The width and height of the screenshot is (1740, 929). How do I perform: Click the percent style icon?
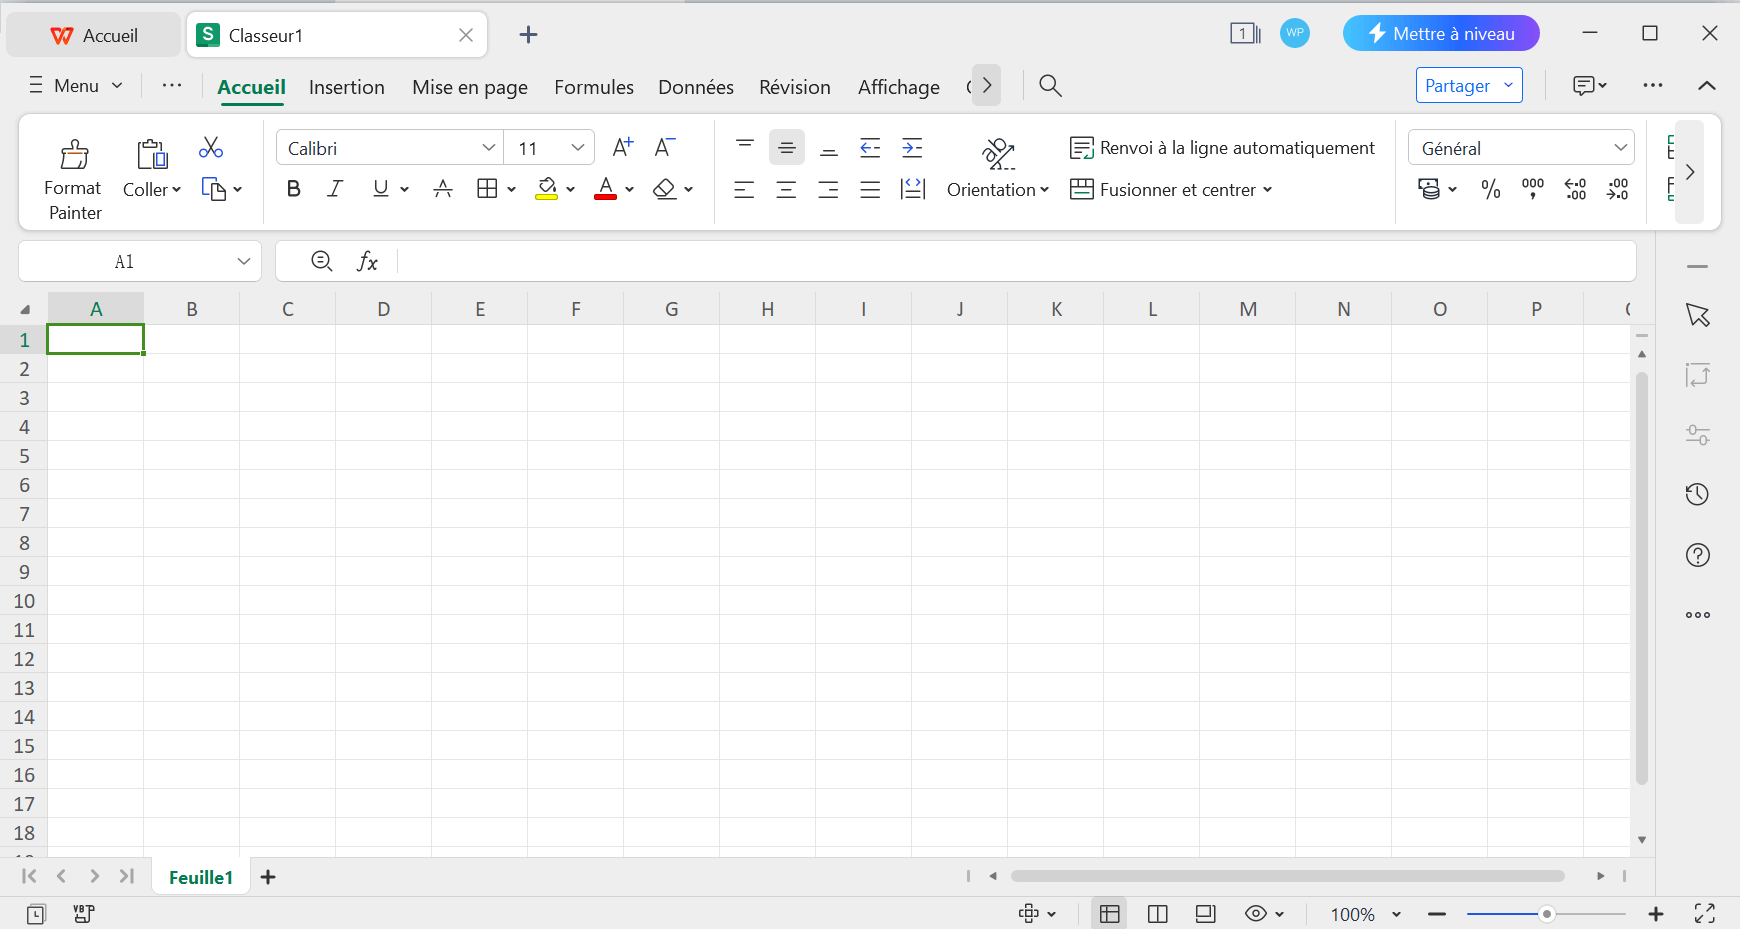1490,189
